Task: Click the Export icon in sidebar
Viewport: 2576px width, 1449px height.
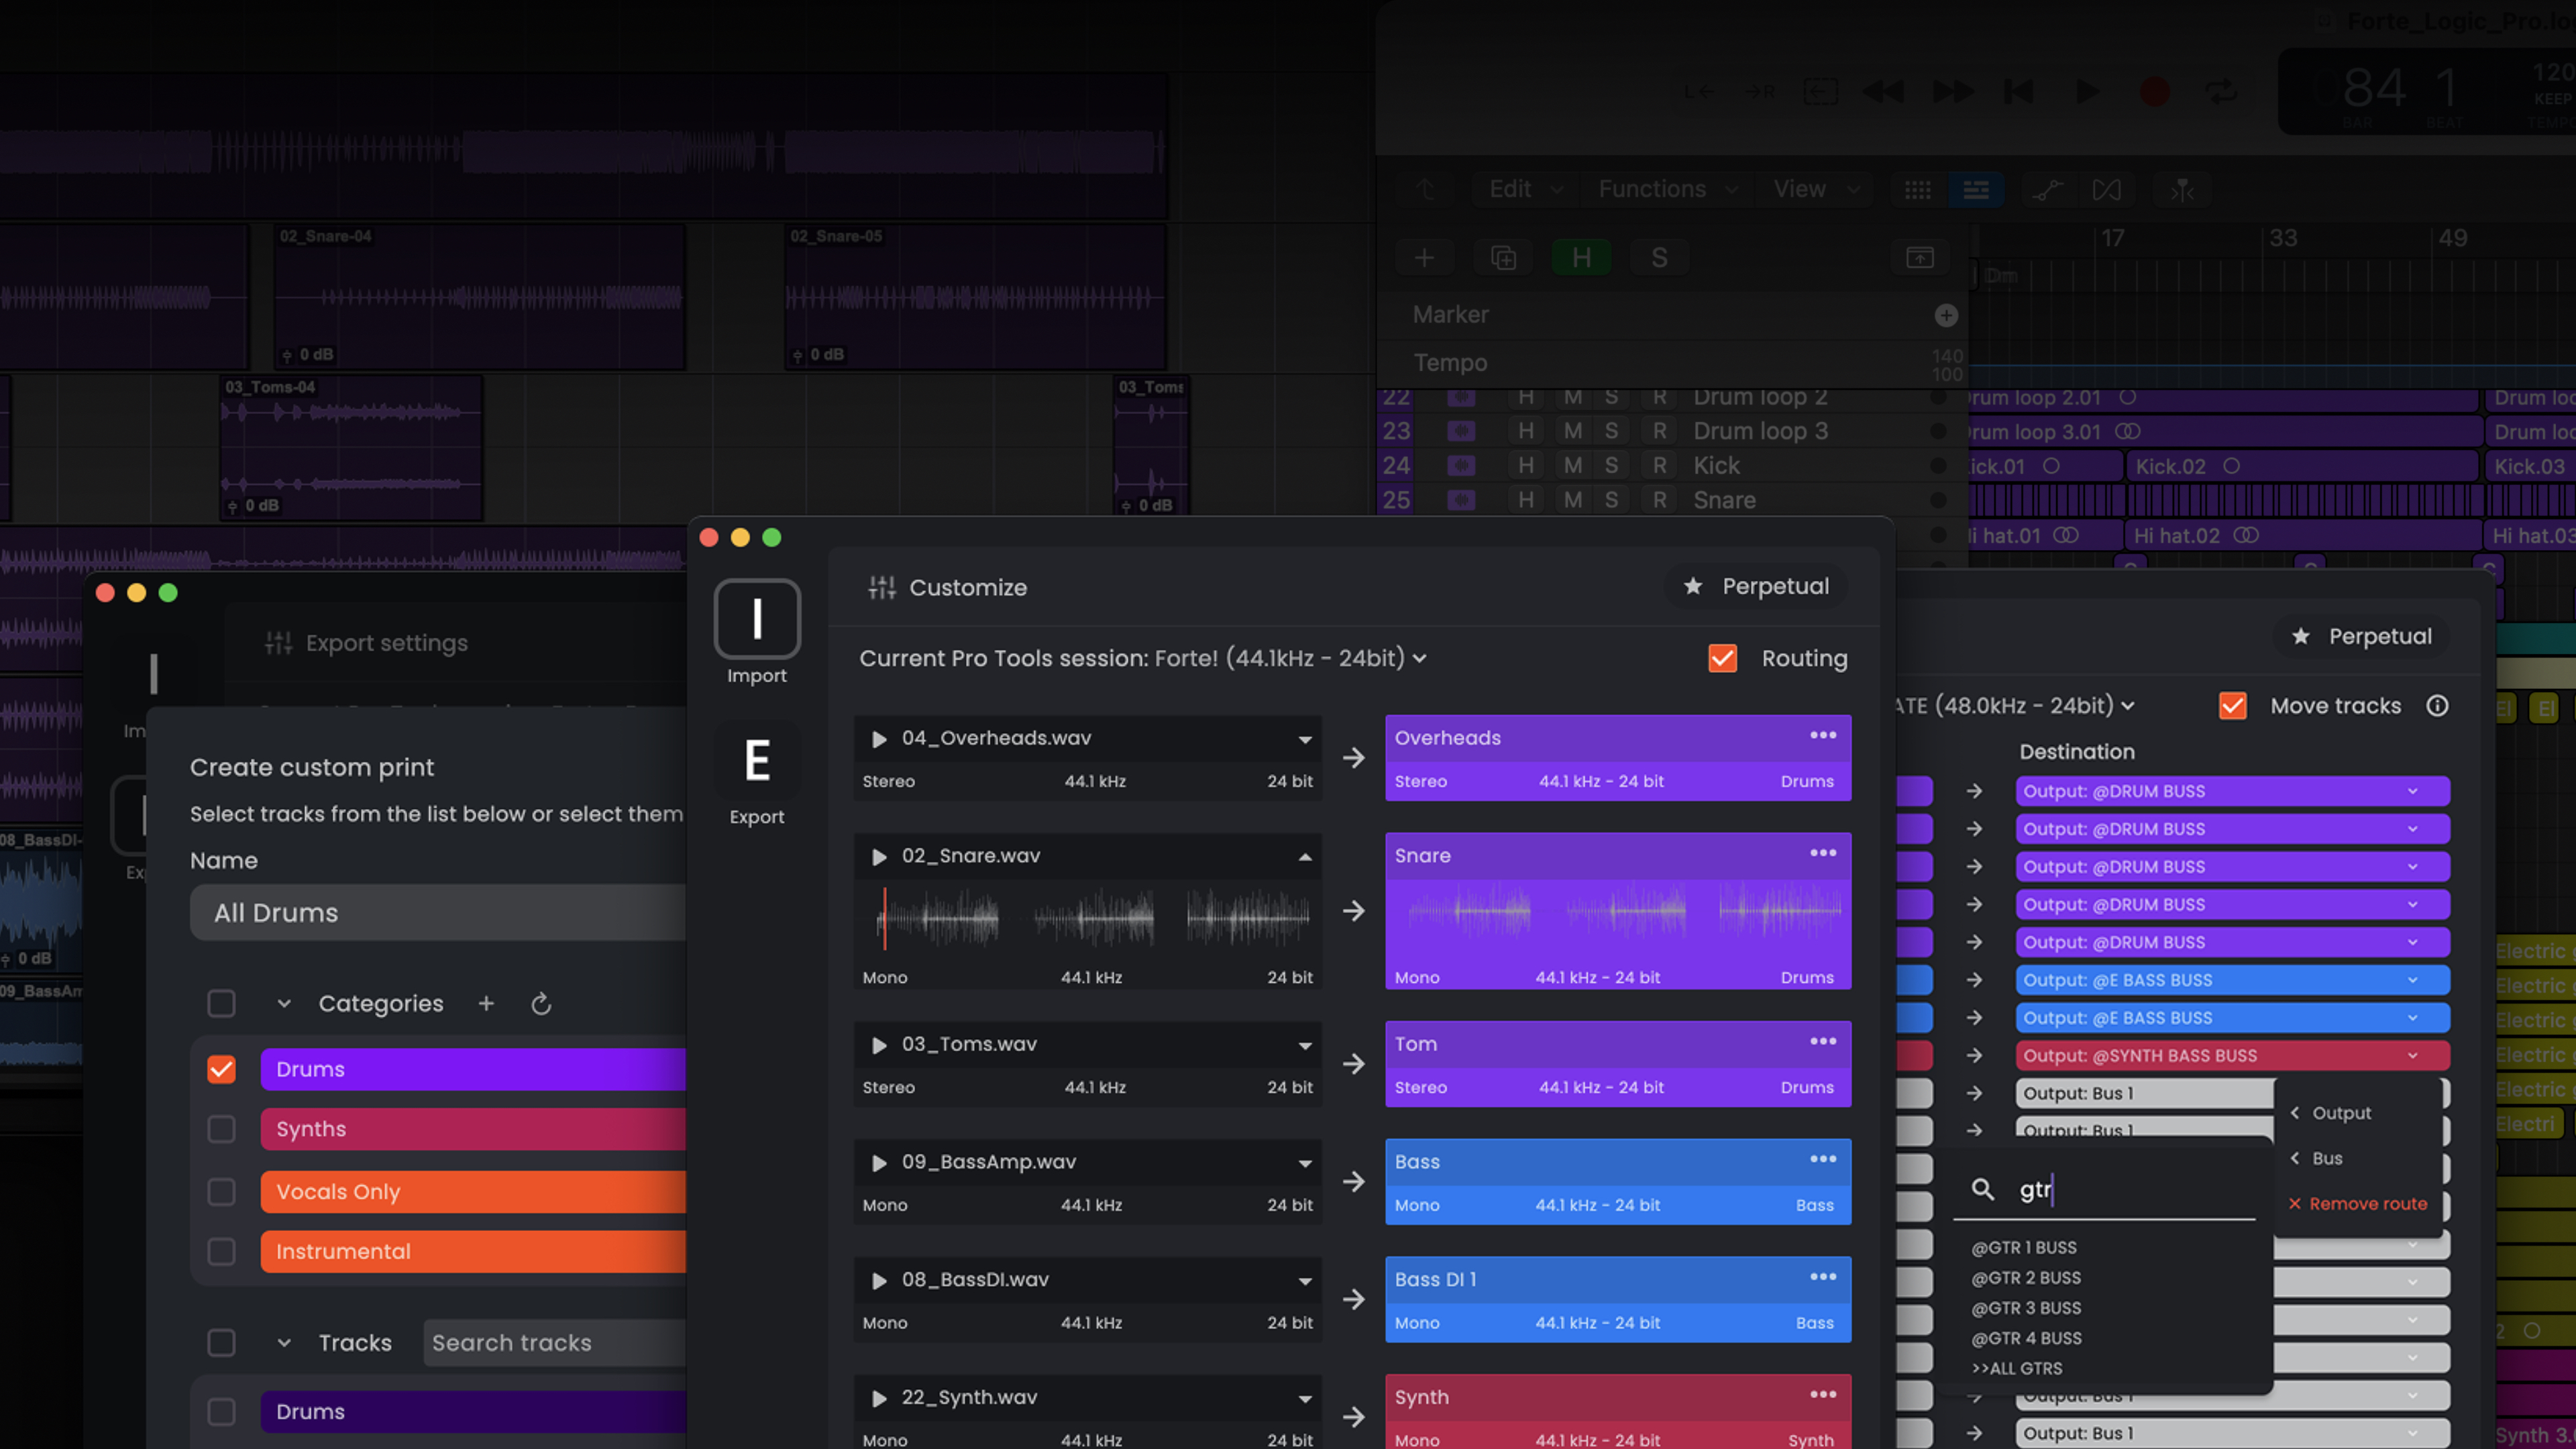Action: tap(757, 761)
